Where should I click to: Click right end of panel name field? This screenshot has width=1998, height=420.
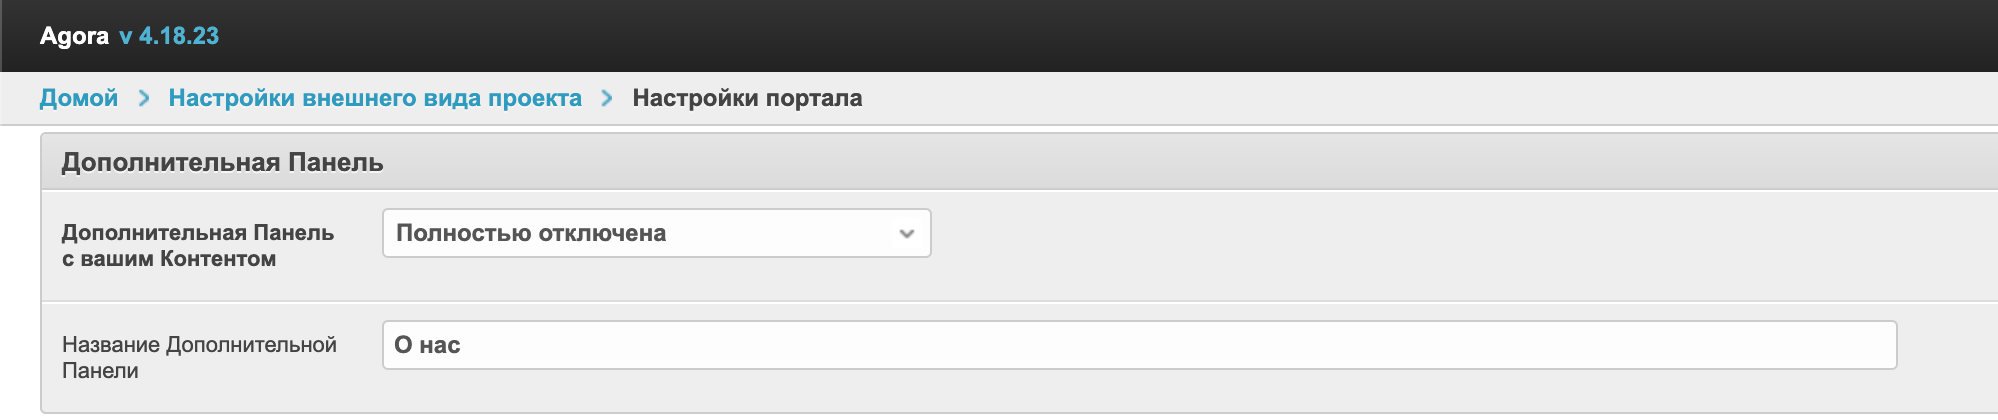click(x=1870, y=345)
